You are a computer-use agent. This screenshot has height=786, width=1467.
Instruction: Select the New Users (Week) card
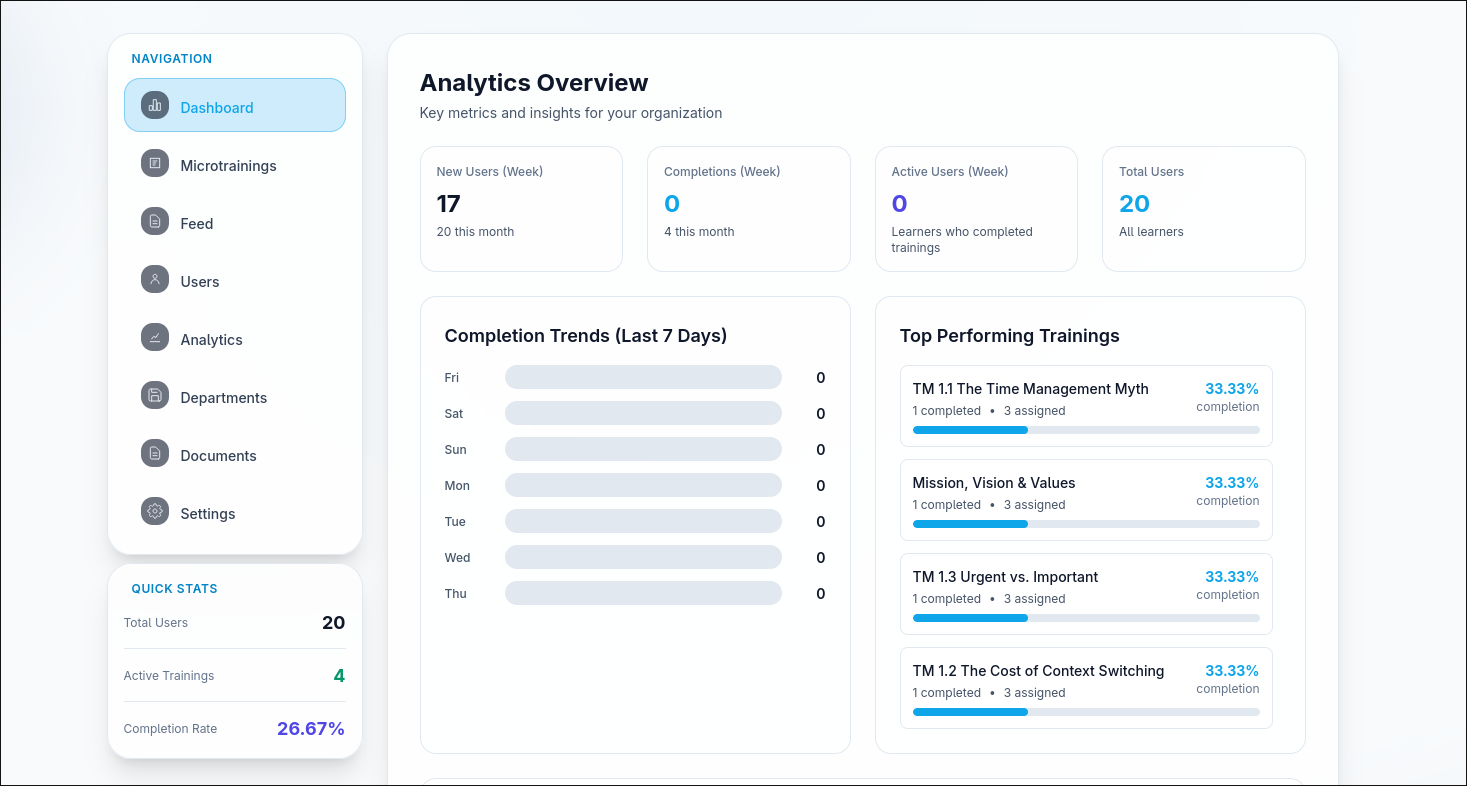(521, 209)
